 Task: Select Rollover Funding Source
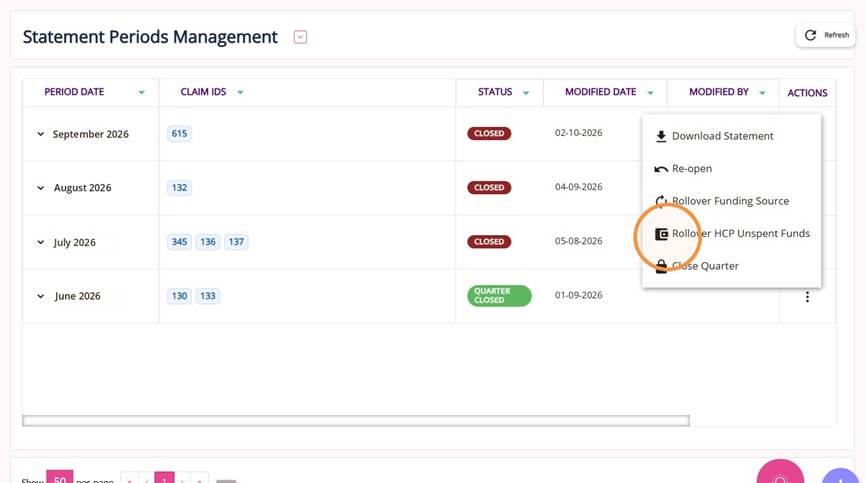731,201
